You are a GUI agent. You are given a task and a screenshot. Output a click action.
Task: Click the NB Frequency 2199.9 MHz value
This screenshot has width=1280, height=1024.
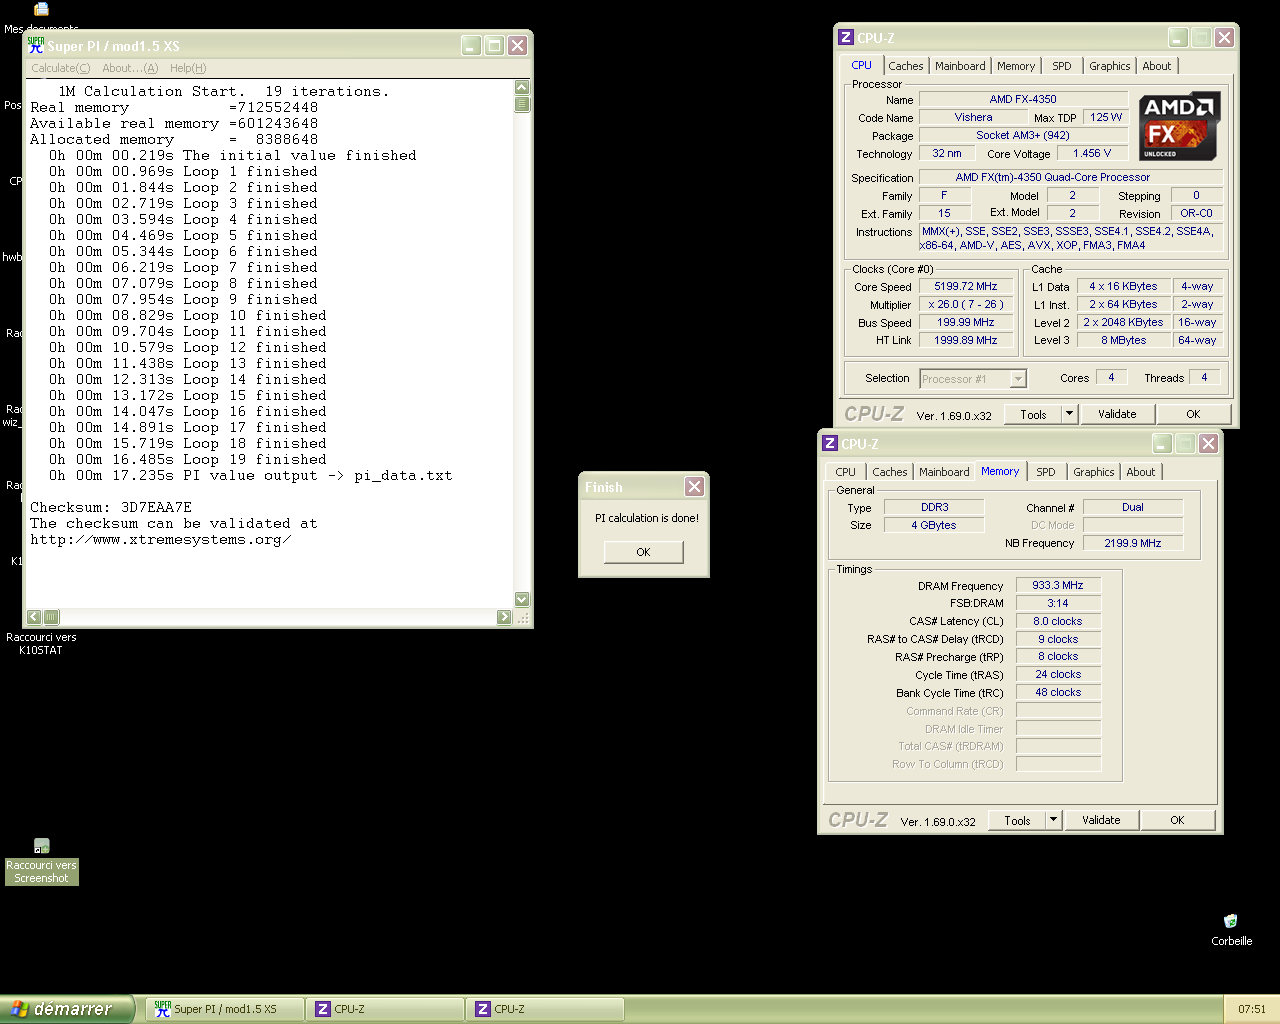(x=1133, y=543)
